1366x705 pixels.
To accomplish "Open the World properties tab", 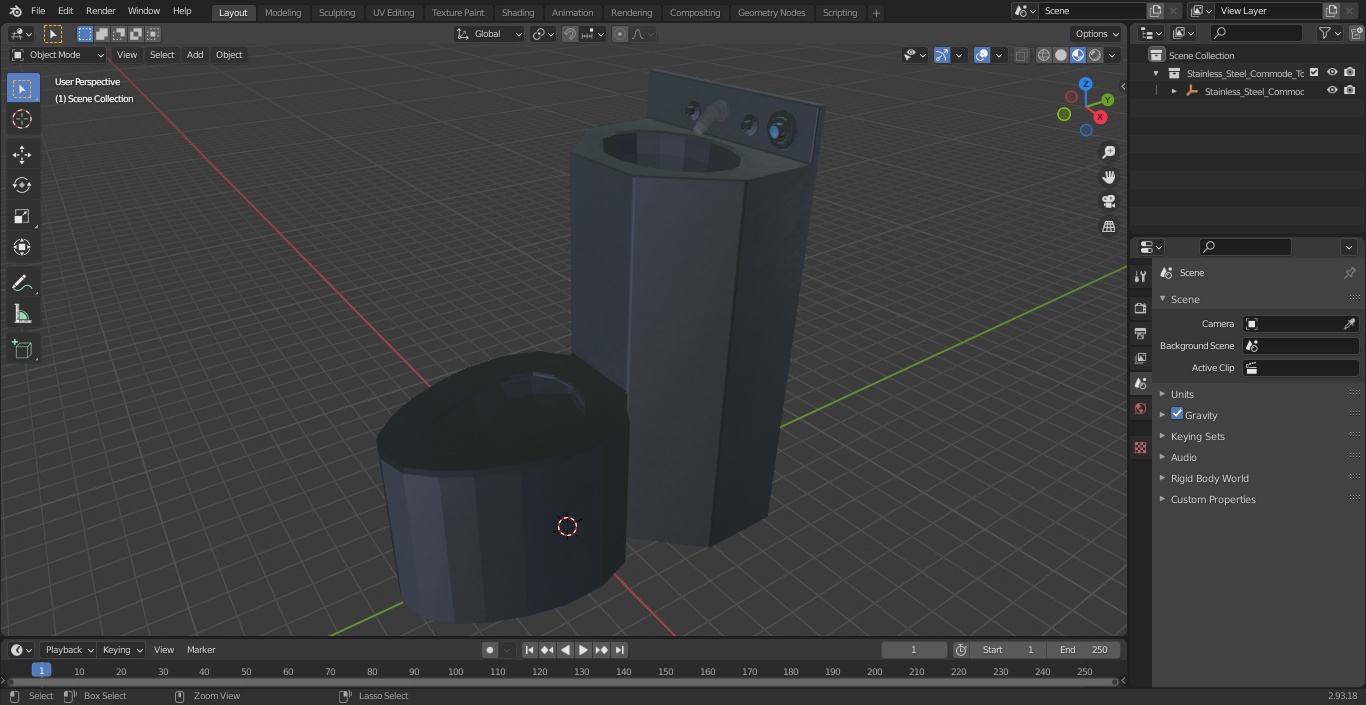I will pyautogui.click(x=1140, y=408).
